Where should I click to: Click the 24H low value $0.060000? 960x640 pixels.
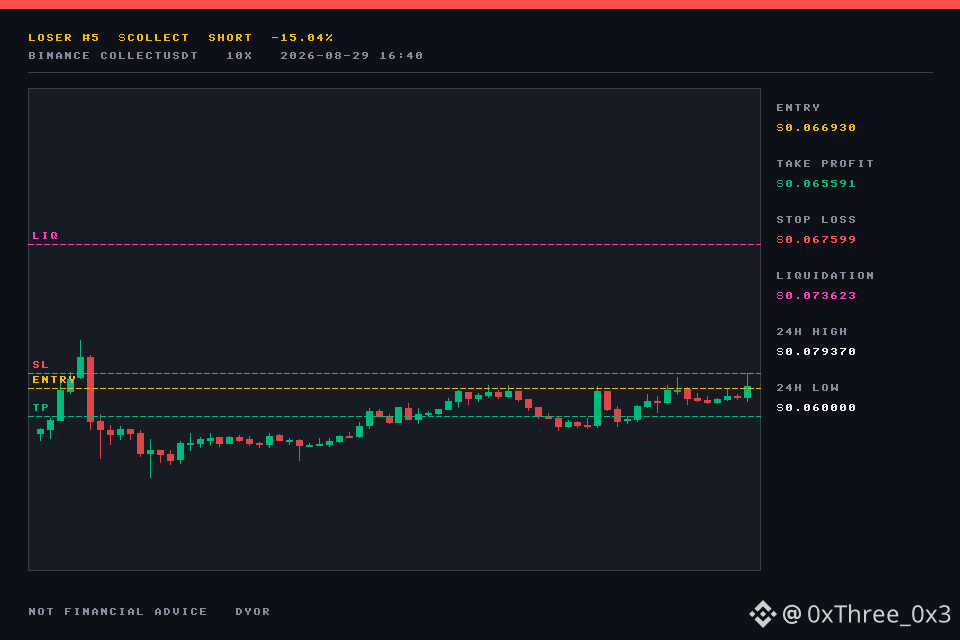pos(816,408)
